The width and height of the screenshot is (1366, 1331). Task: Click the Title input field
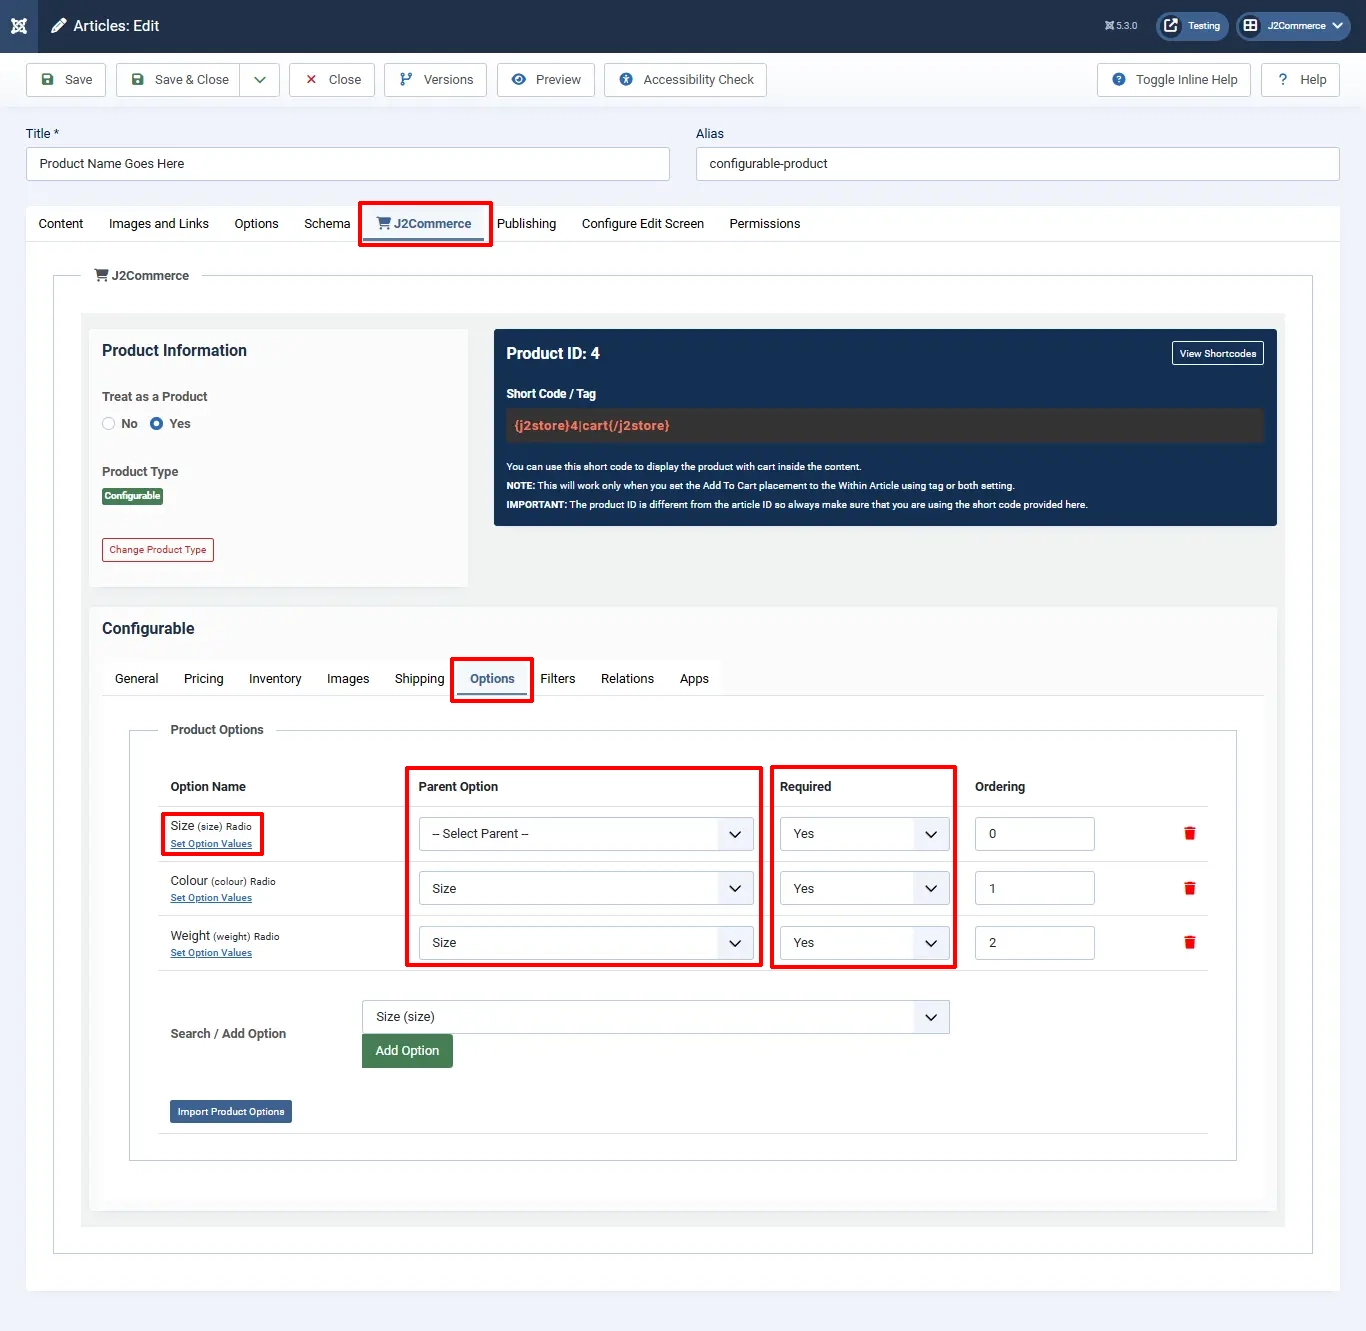348,164
